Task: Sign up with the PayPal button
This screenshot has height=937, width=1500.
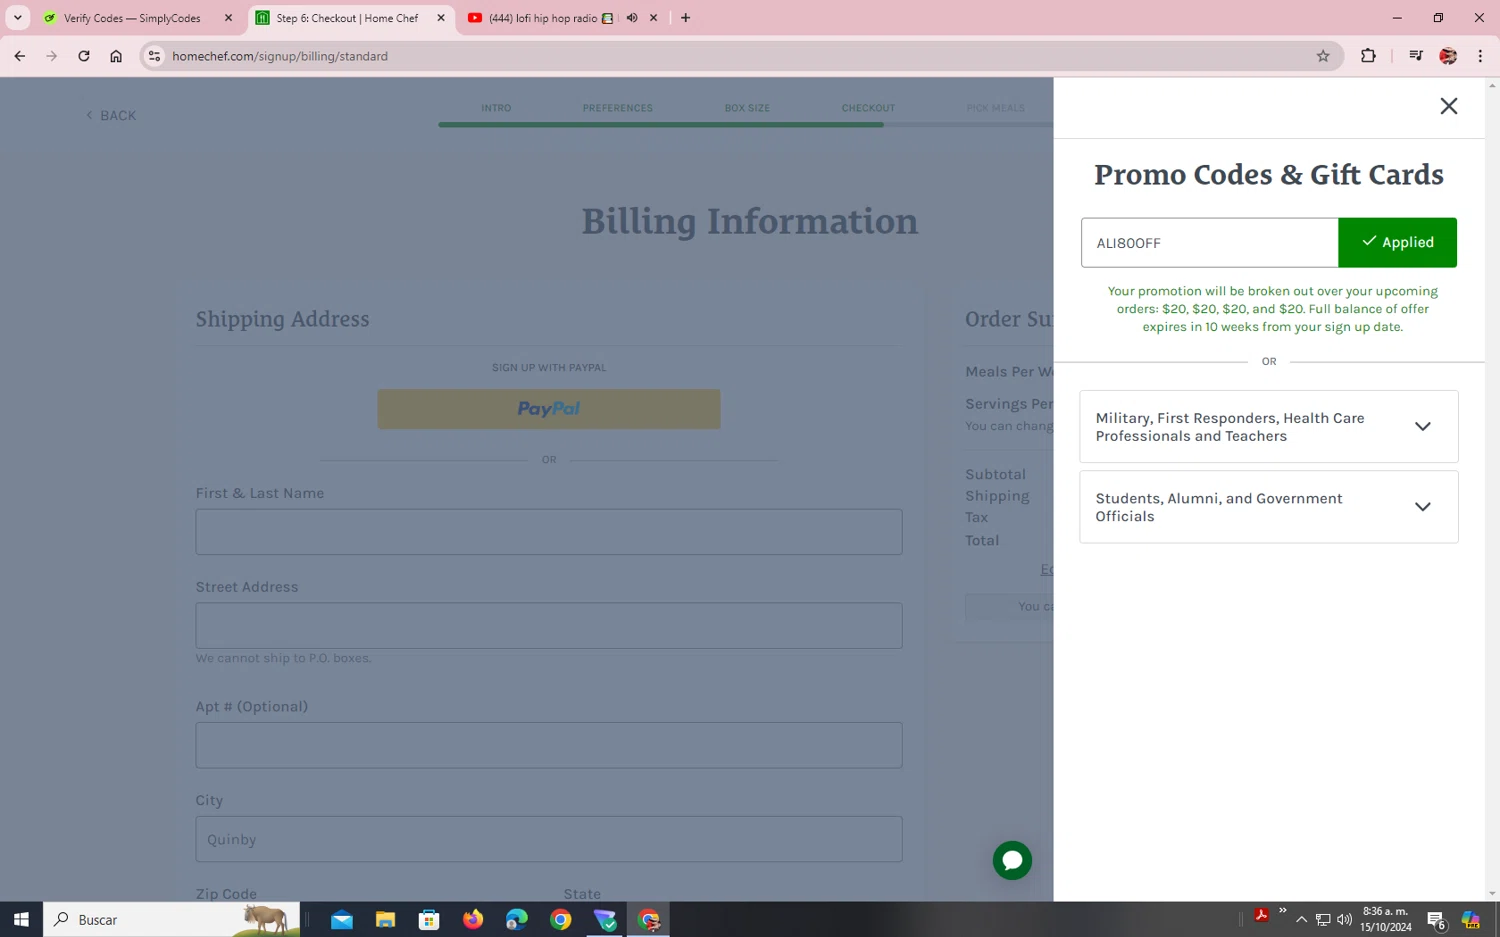Action: (x=549, y=409)
